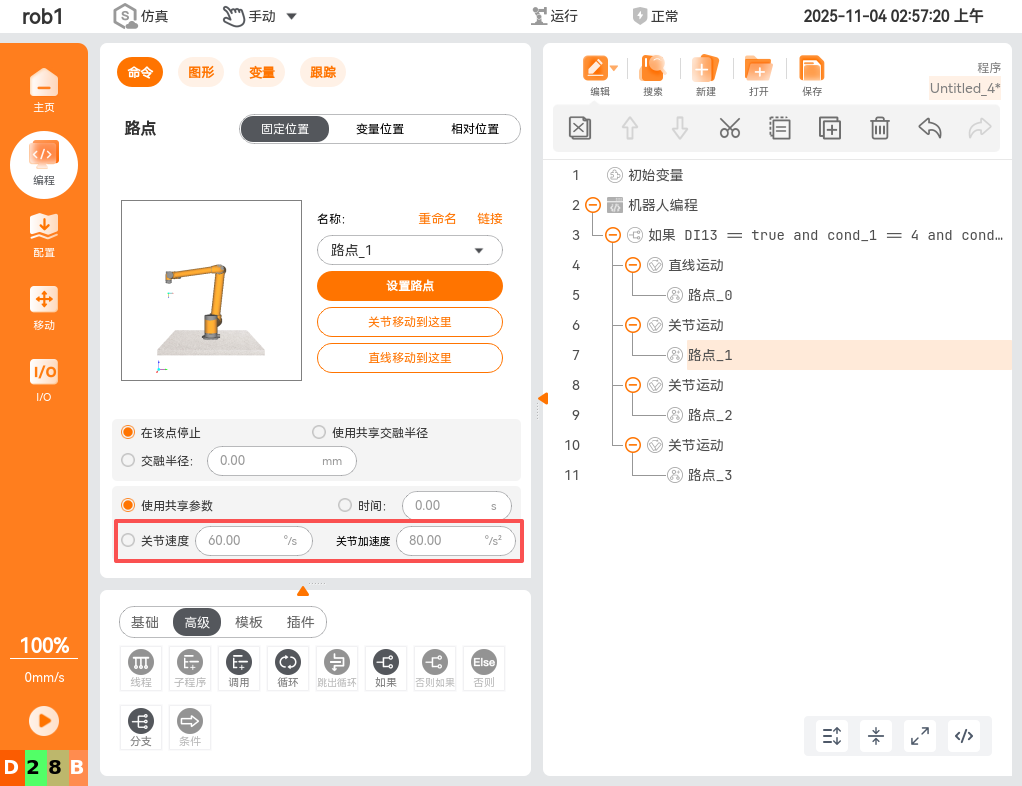This screenshot has width=1022, height=786.
Task: Click the 关节移动到这里 button
Action: coord(409,322)
